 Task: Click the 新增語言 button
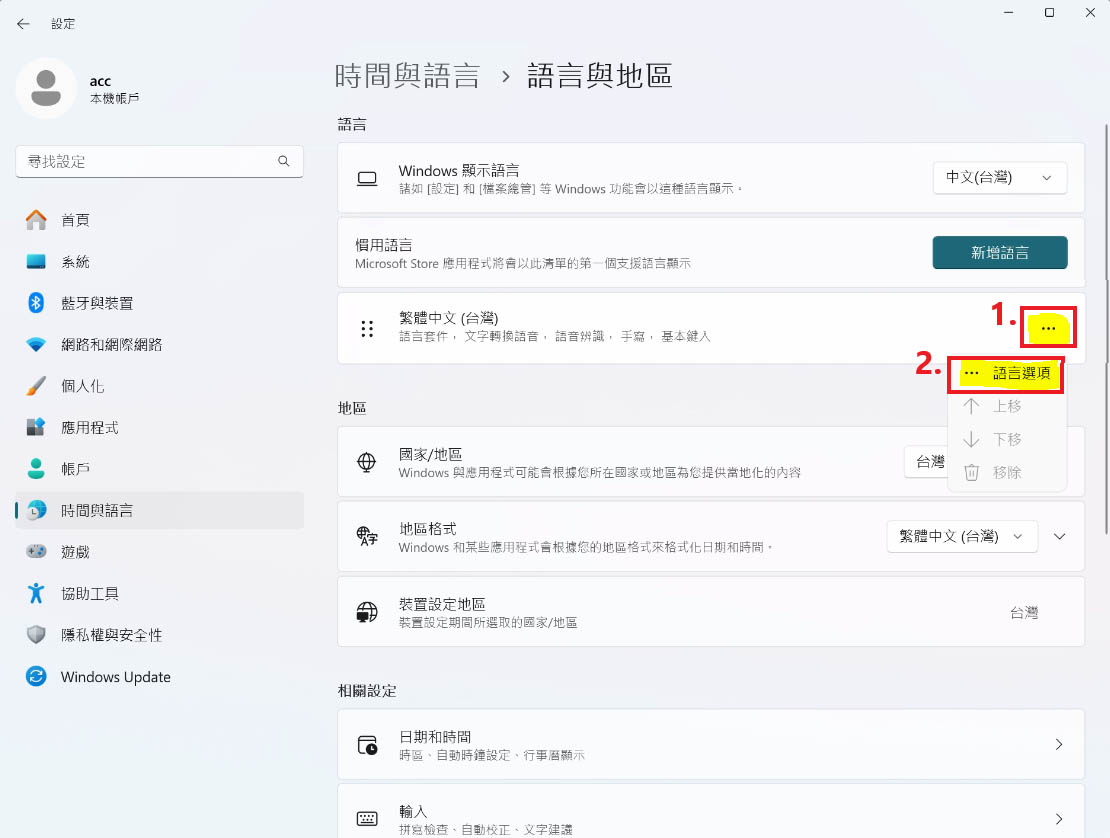(x=999, y=253)
